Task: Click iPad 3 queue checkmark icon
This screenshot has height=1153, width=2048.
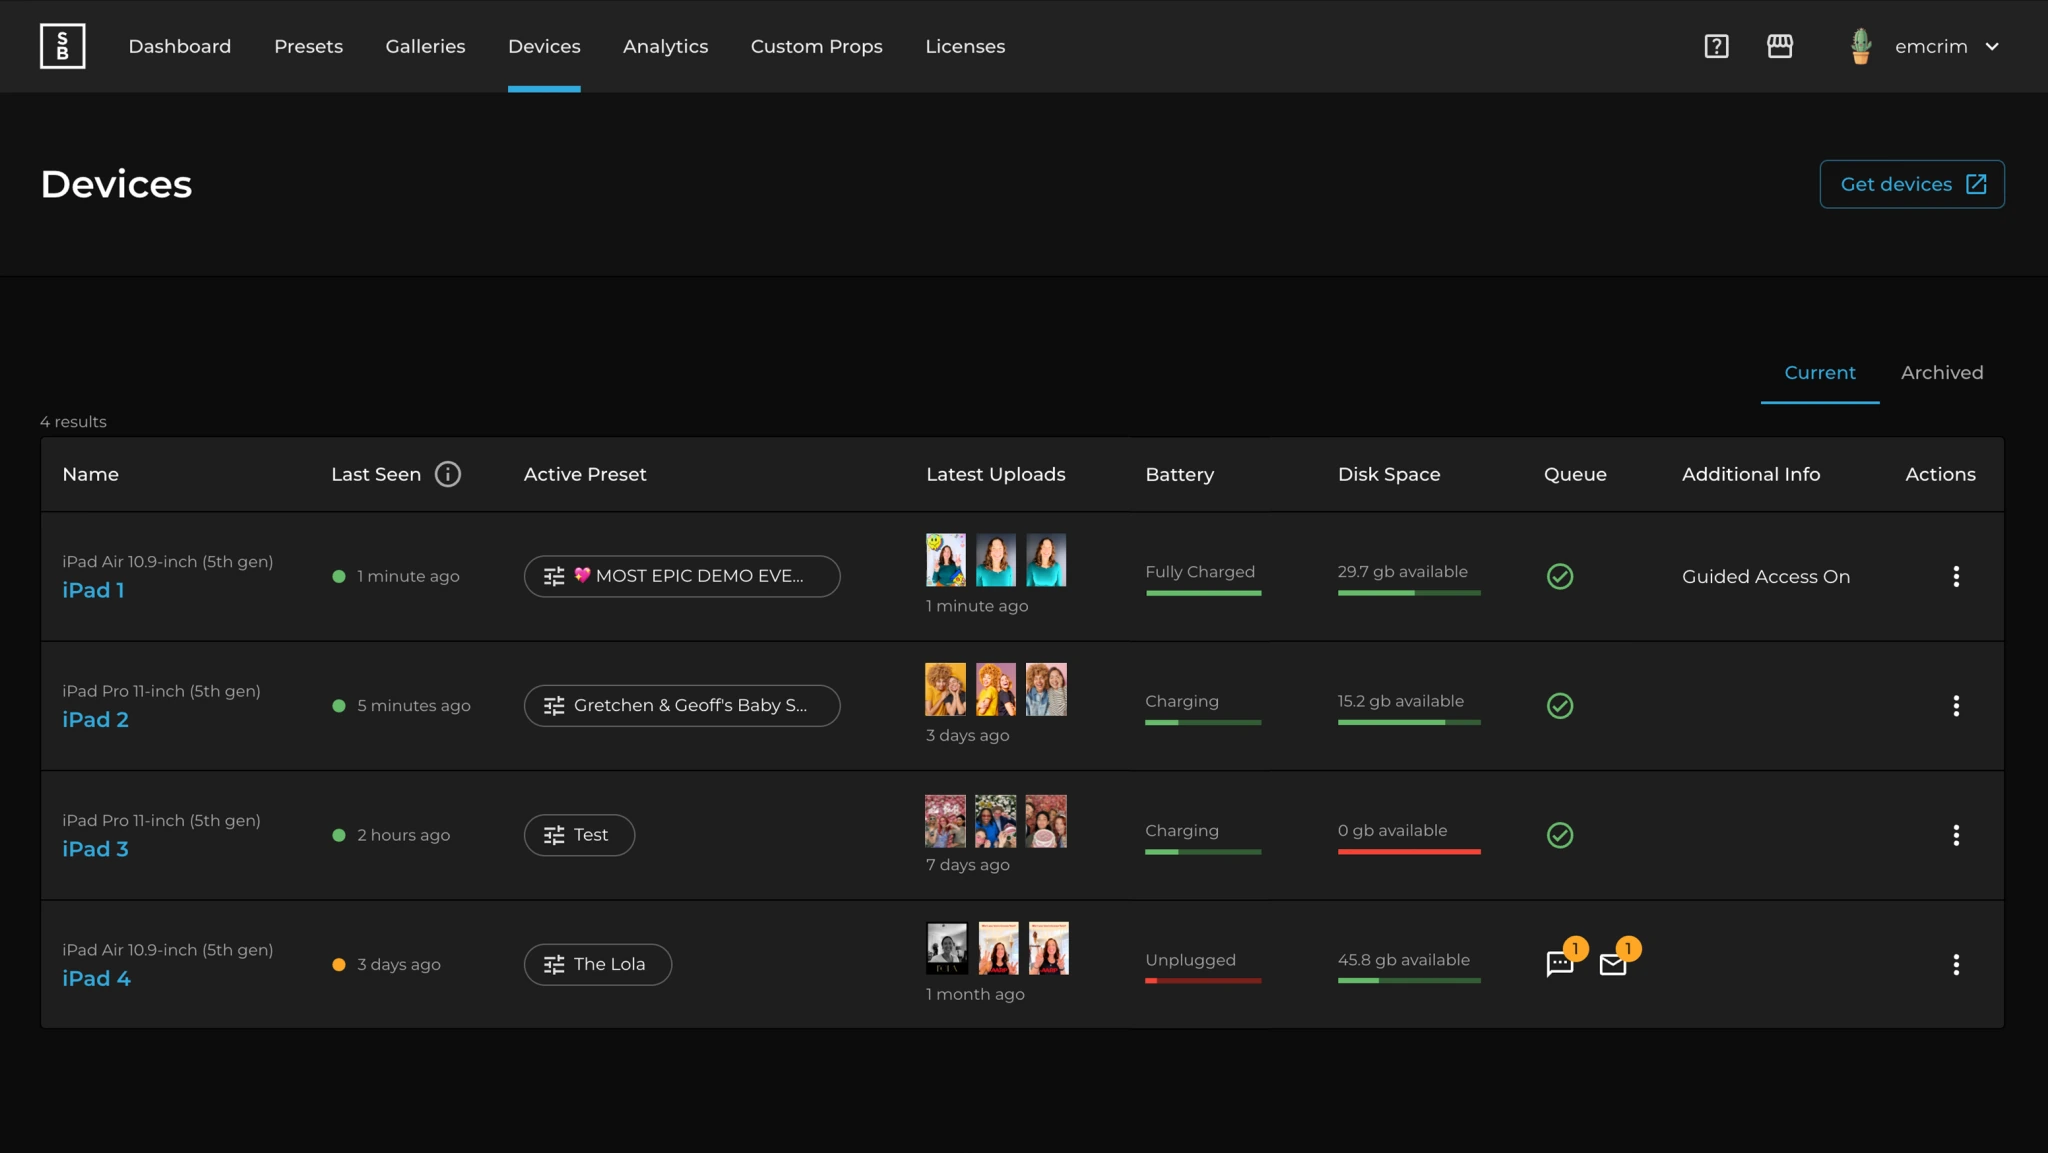Action: click(x=1560, y=835)
